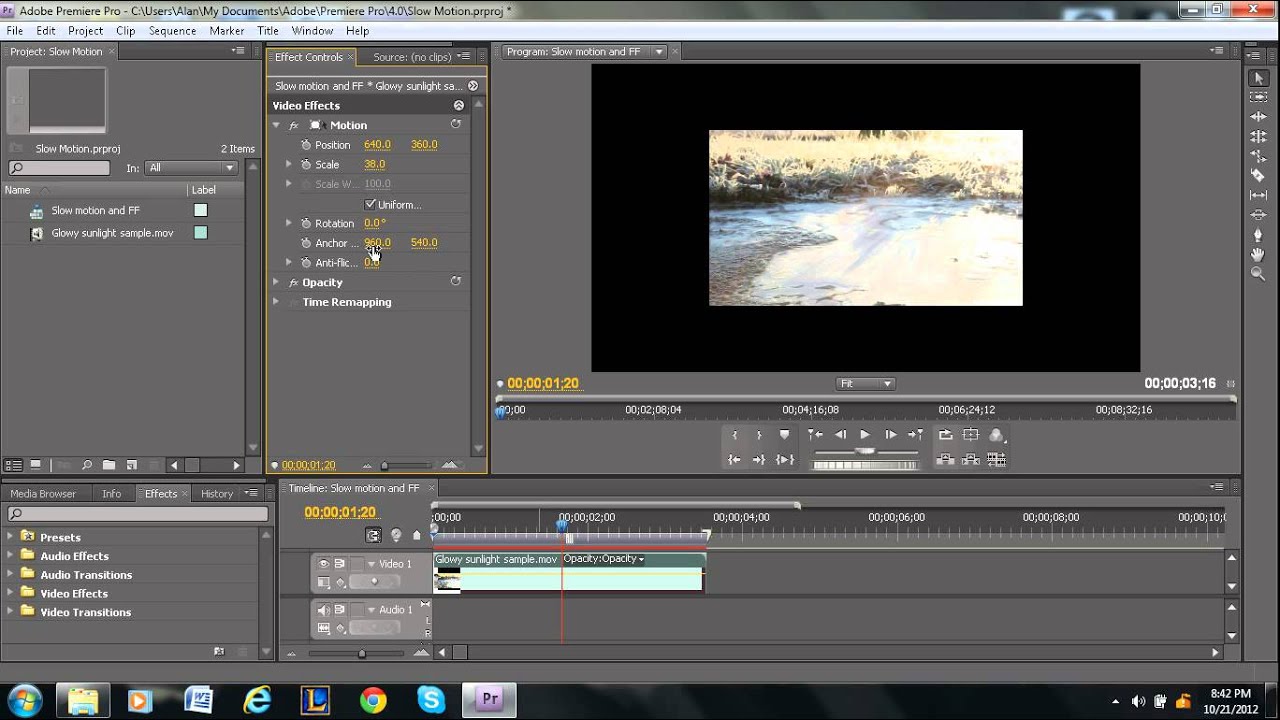The width and height of the screenshot is (1280, 720).
Task: Open New Bin folder icon in Project panel
Action: (109, 465)
